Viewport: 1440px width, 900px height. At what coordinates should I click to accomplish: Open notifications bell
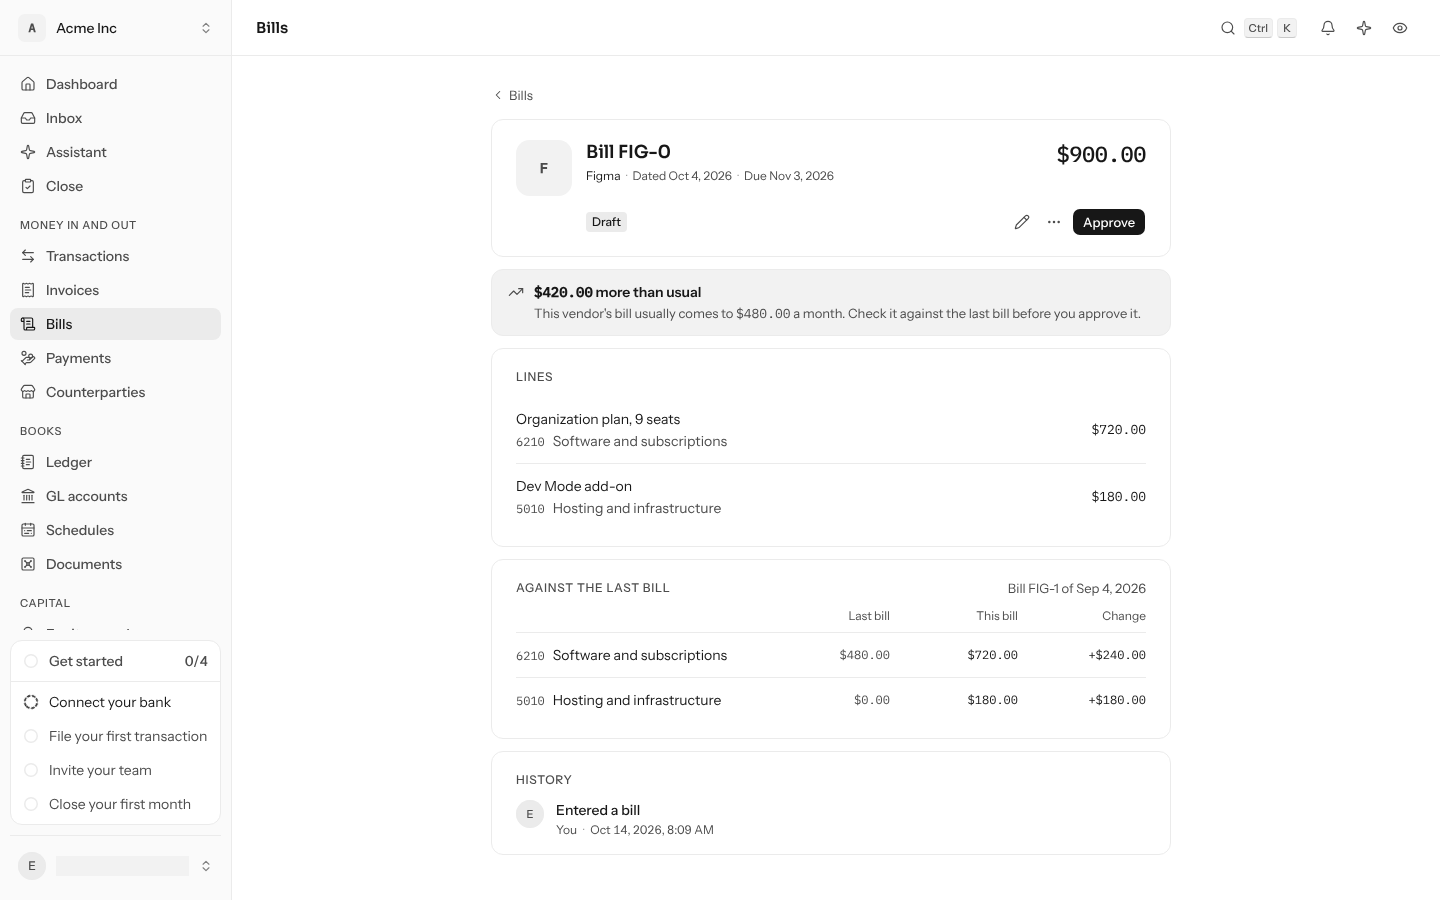point(1328,28)
